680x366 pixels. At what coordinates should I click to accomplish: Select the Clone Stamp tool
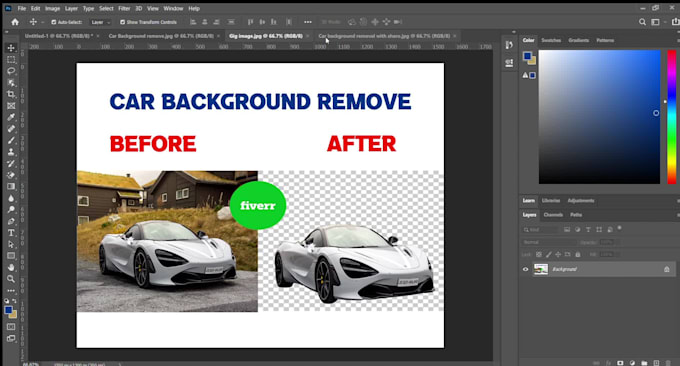[x=11, y=152]
